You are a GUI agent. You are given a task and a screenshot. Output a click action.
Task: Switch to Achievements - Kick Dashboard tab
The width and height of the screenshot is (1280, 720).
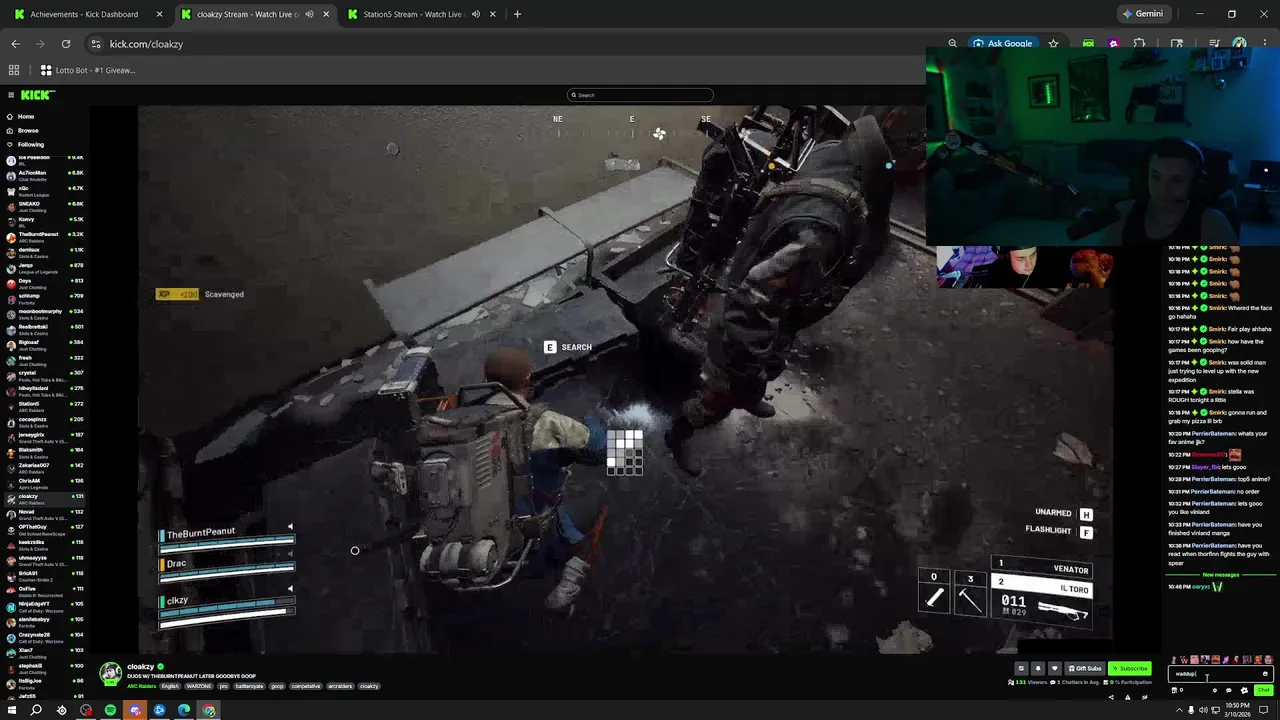click(x=85, y=14)
